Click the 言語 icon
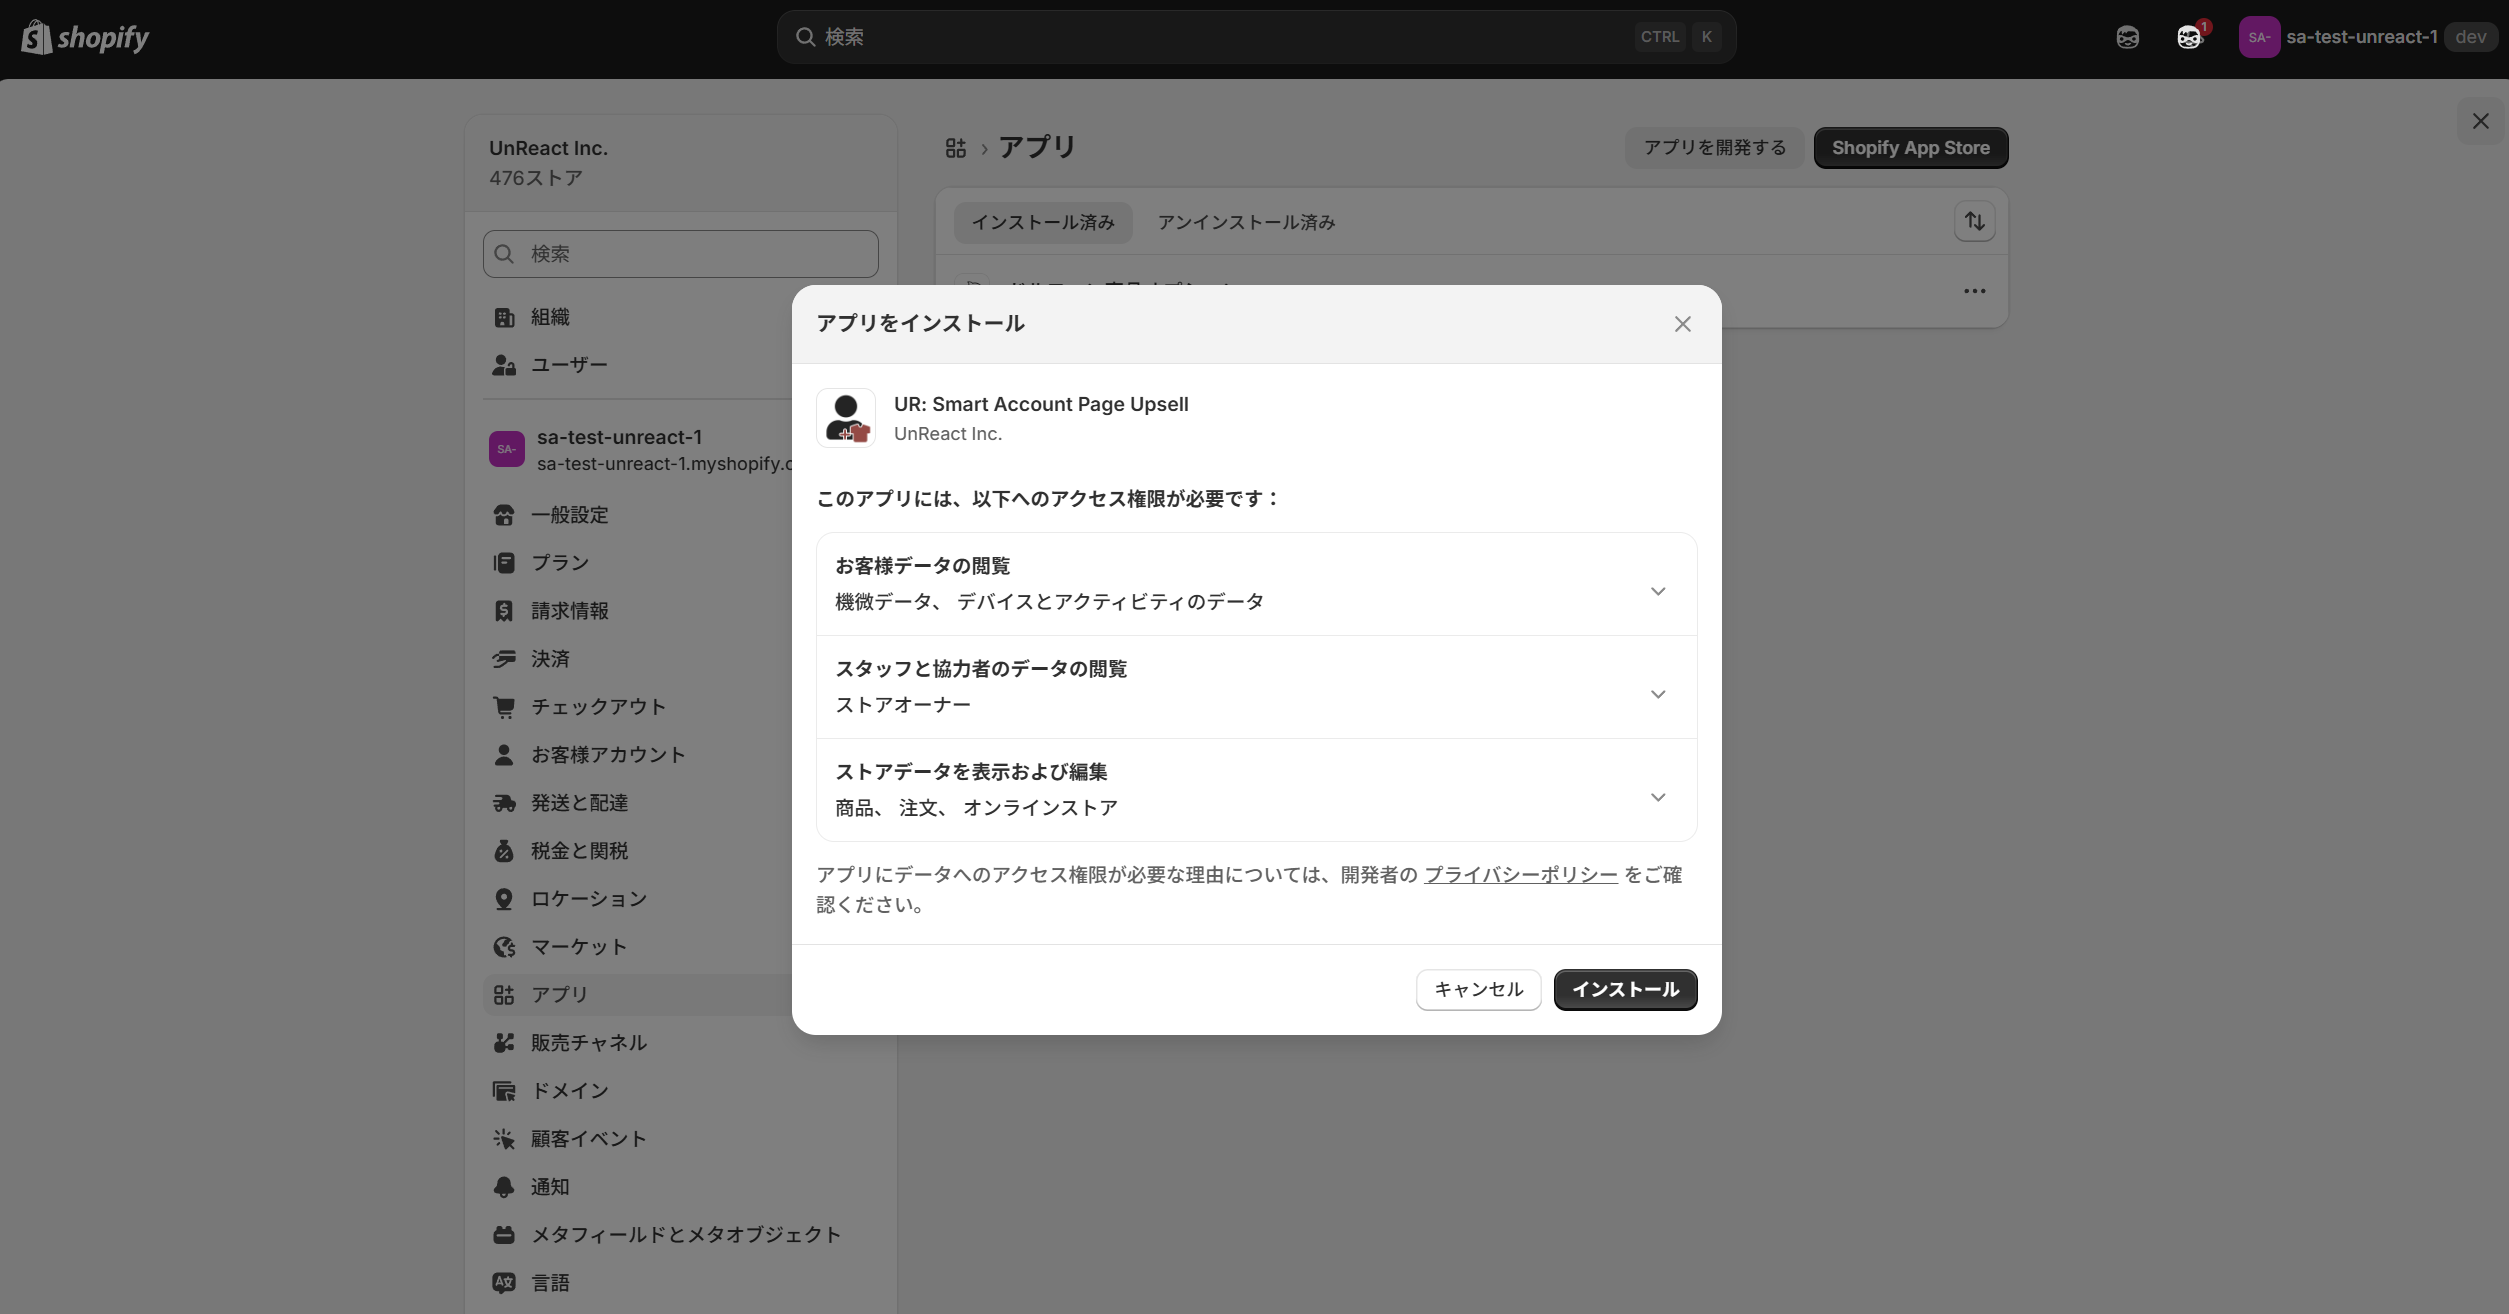The image size is (2509, 1314). click(504, 1283)
